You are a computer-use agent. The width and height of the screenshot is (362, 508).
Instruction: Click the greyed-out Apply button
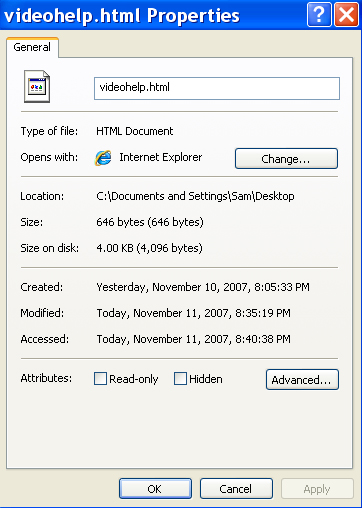pos(317,489)
